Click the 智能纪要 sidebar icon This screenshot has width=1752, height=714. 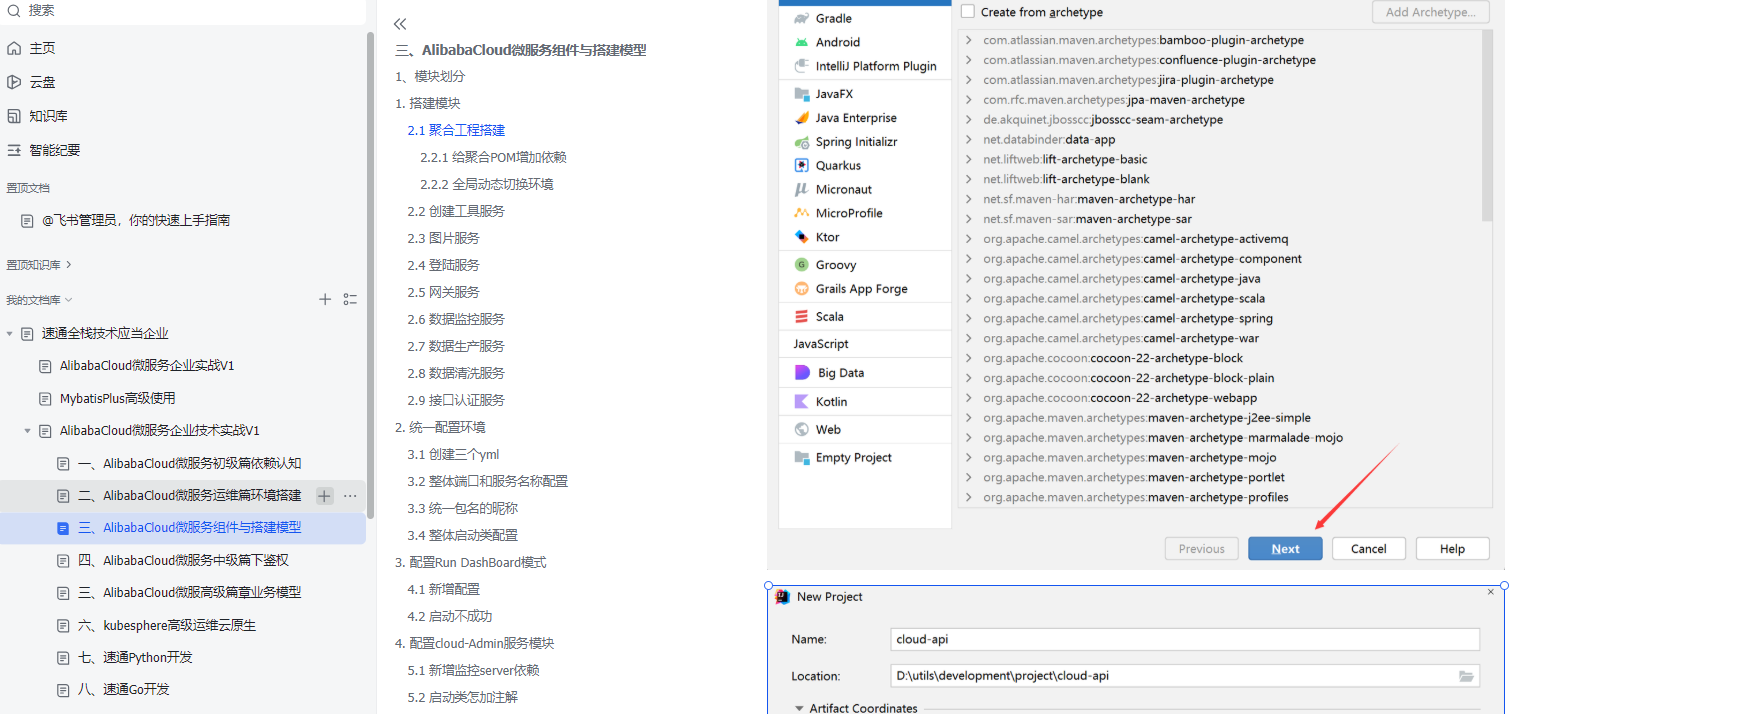[x=14, y=150]
